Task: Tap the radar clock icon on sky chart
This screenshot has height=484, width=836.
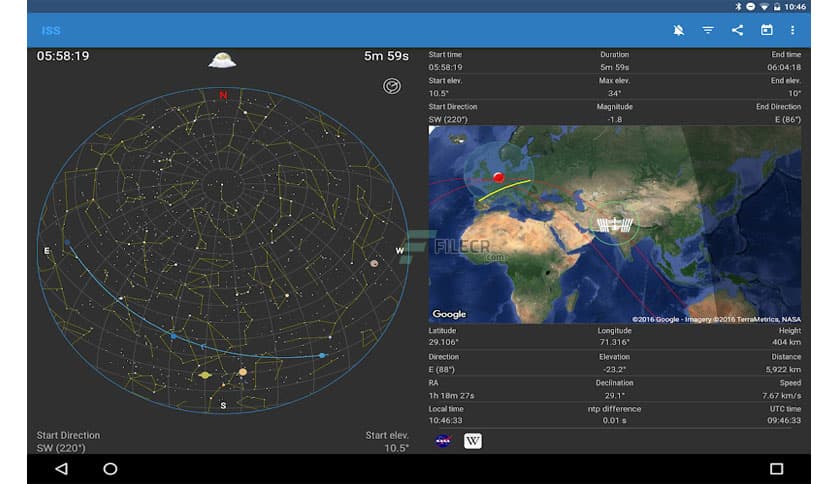Action: pyautogui.click(x=392, y=86)
